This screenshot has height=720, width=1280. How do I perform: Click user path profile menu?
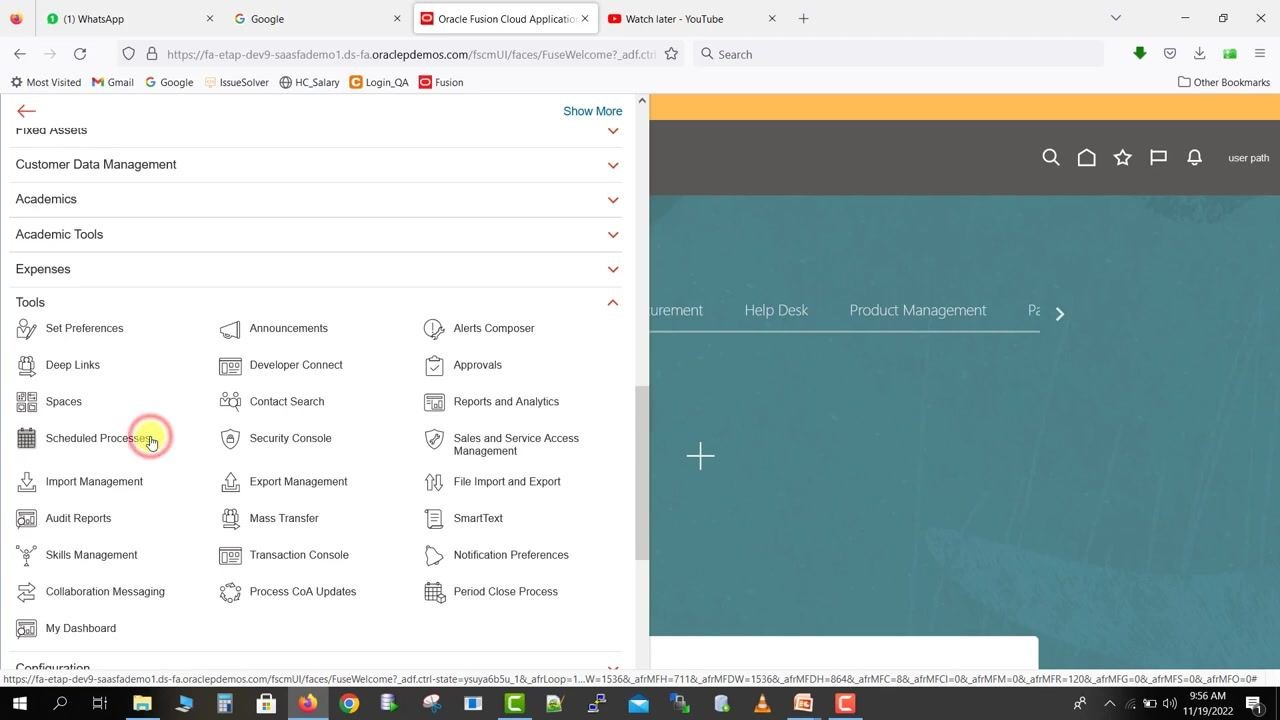1248,158
